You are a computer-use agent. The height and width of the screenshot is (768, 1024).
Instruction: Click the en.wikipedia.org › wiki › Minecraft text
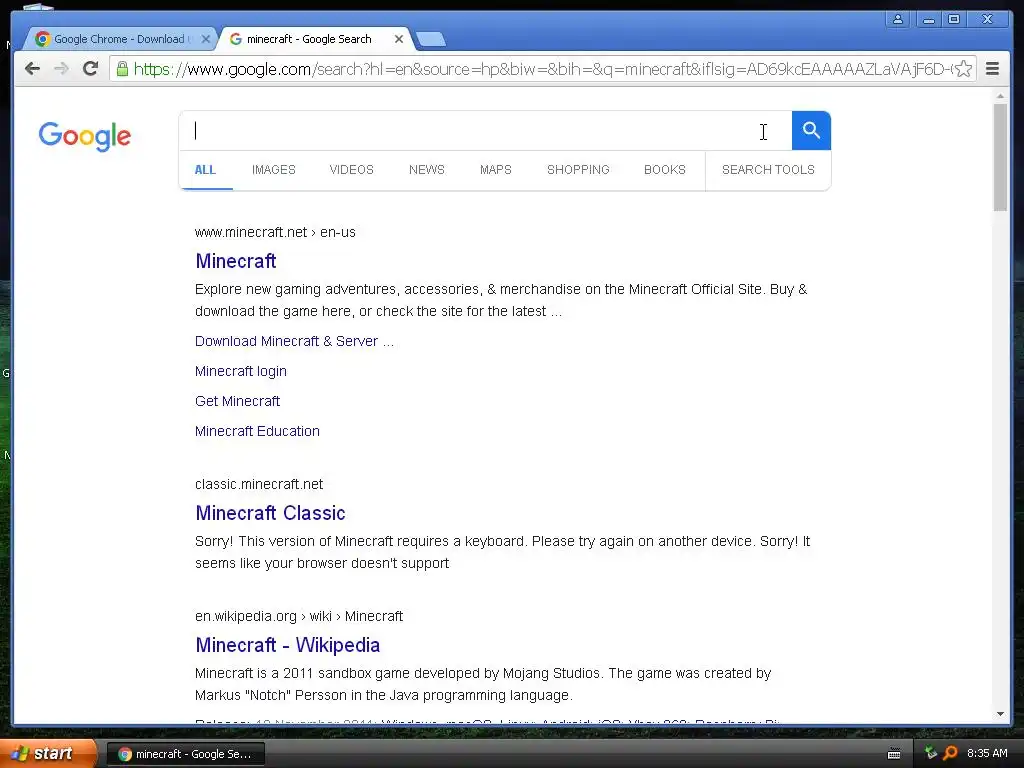[299, 616]
